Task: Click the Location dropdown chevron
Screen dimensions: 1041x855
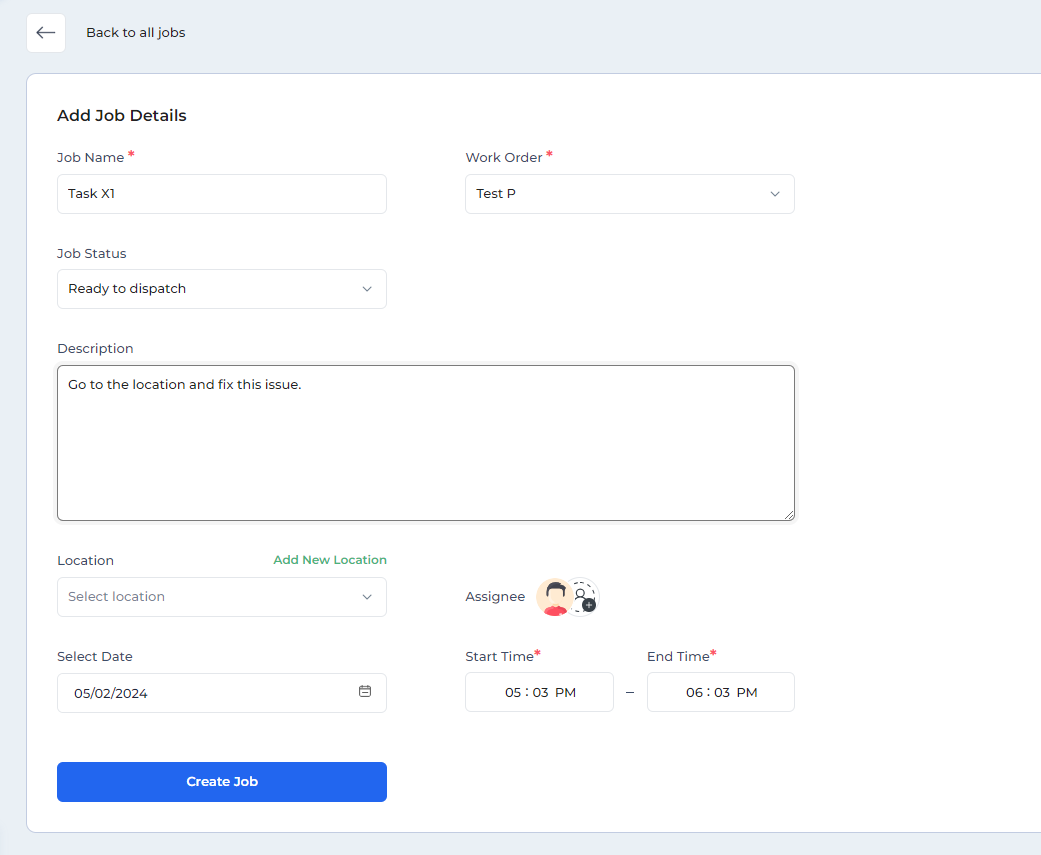Action: (x=369, y=596)
